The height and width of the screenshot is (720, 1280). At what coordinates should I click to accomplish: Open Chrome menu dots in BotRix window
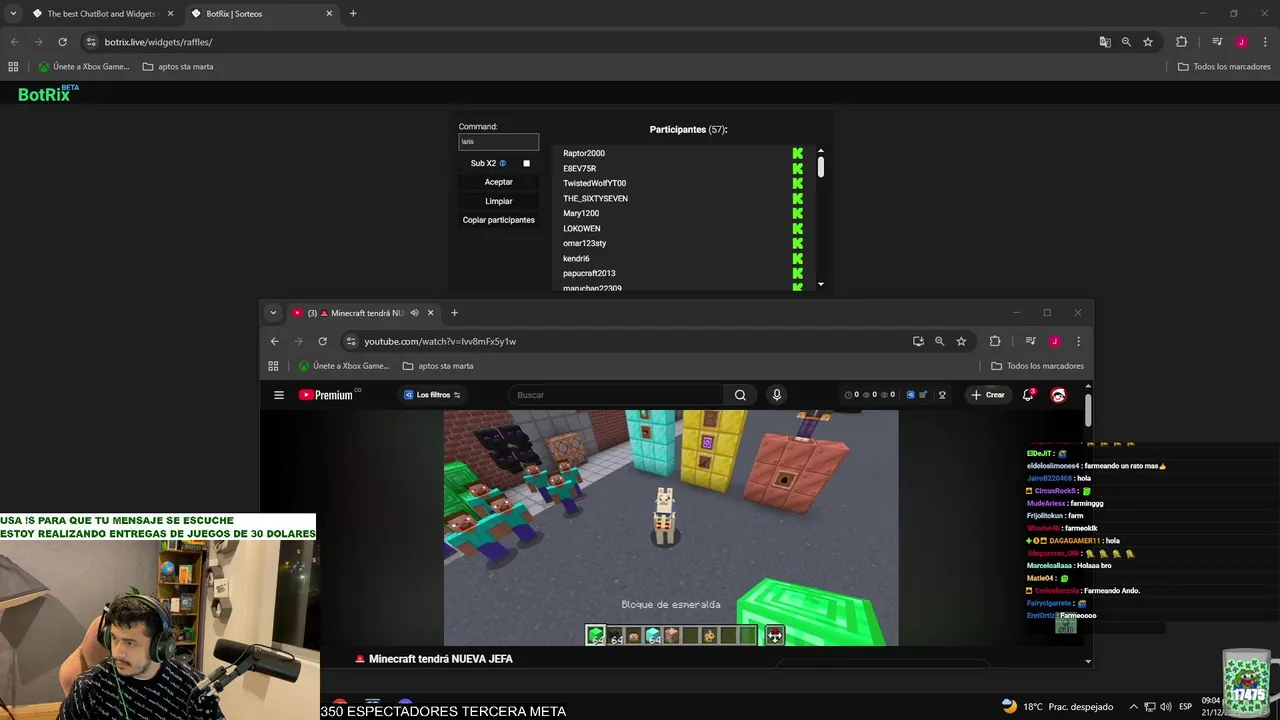(x=1264, y=42)
